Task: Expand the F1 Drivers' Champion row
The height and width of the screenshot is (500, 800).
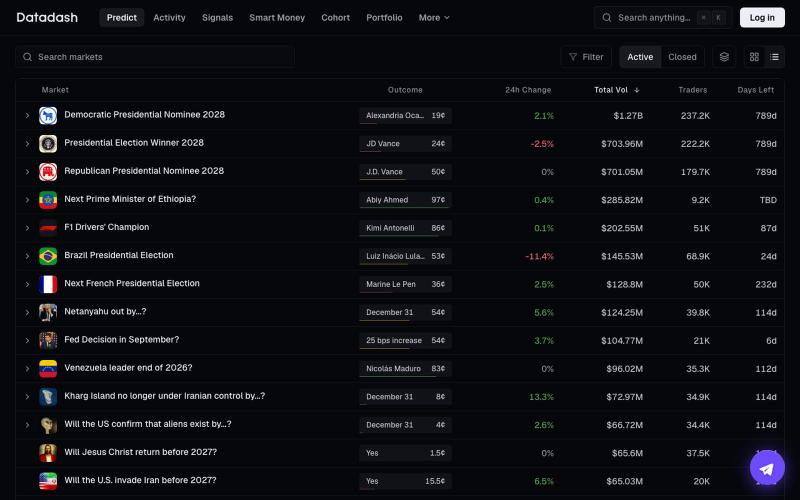Action: (27, 228)
